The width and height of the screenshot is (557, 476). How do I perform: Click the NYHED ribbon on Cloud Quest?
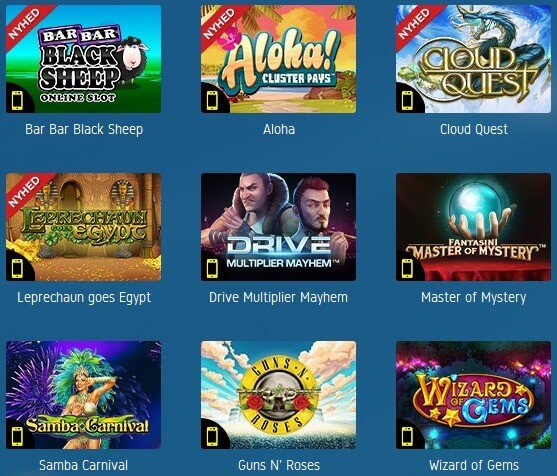click(415, 24)
